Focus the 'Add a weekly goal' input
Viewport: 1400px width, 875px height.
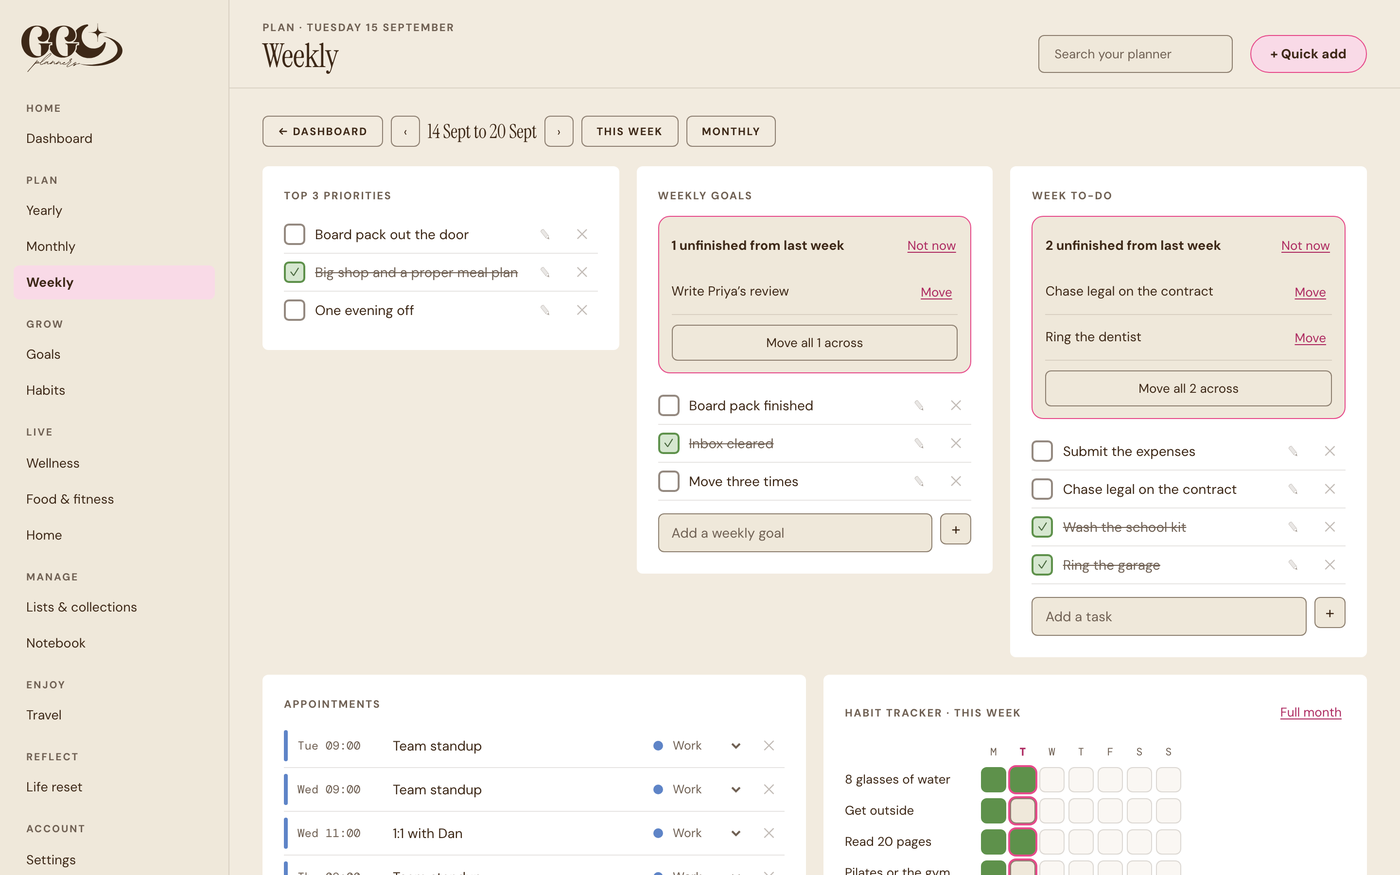[795, 533]
